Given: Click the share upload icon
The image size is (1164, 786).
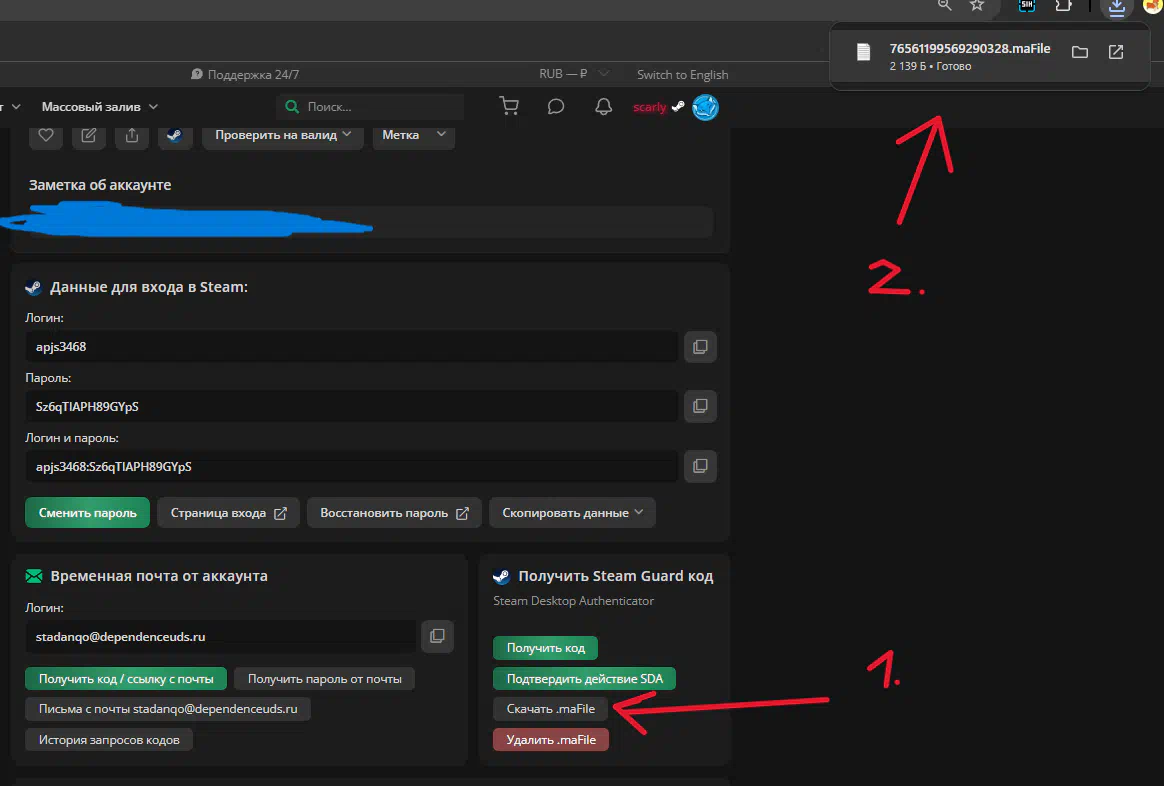Looking at the screenshot, I should point(132,135).
